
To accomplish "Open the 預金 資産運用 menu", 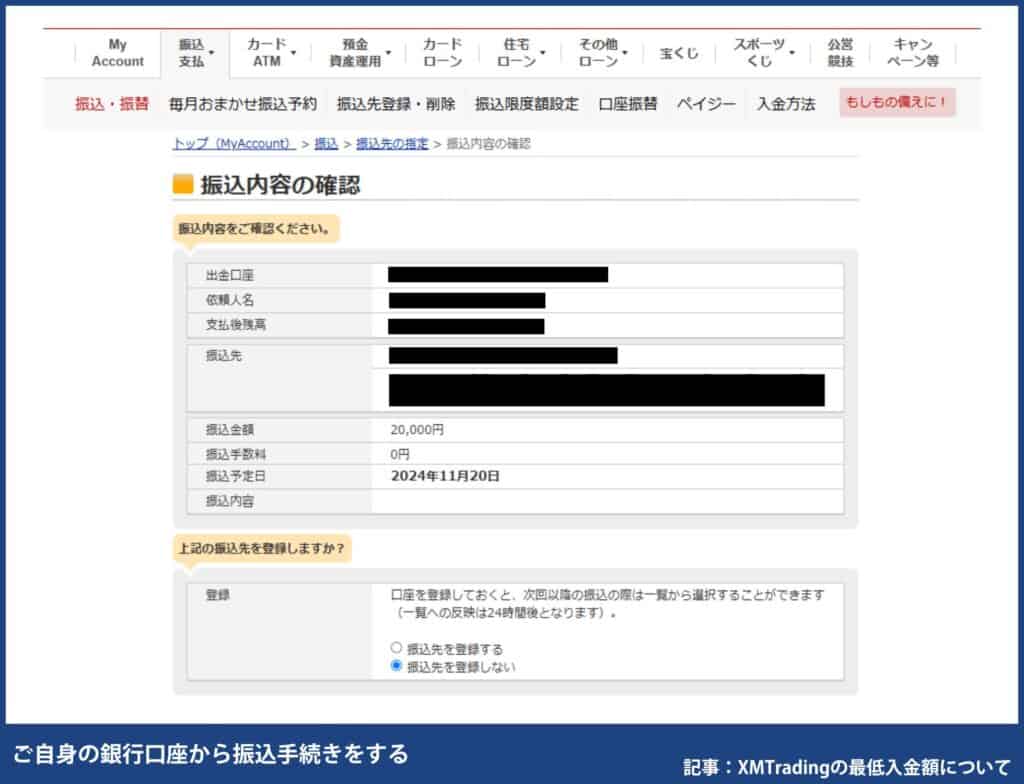I will 355,53.
